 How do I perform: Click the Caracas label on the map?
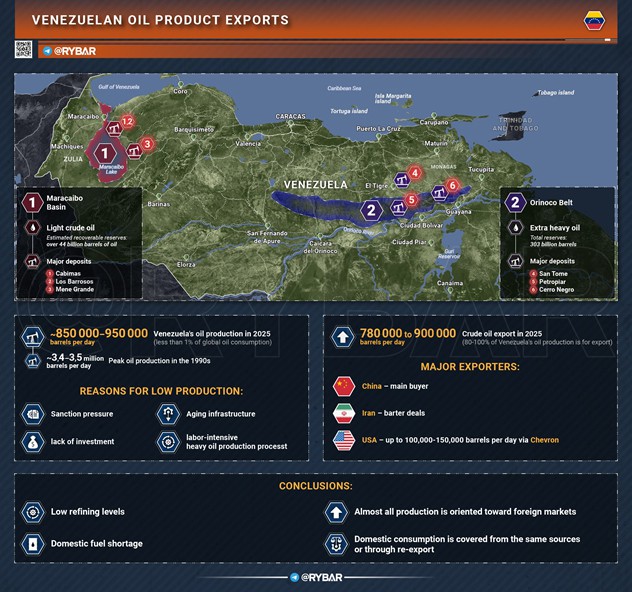(291, 116)
